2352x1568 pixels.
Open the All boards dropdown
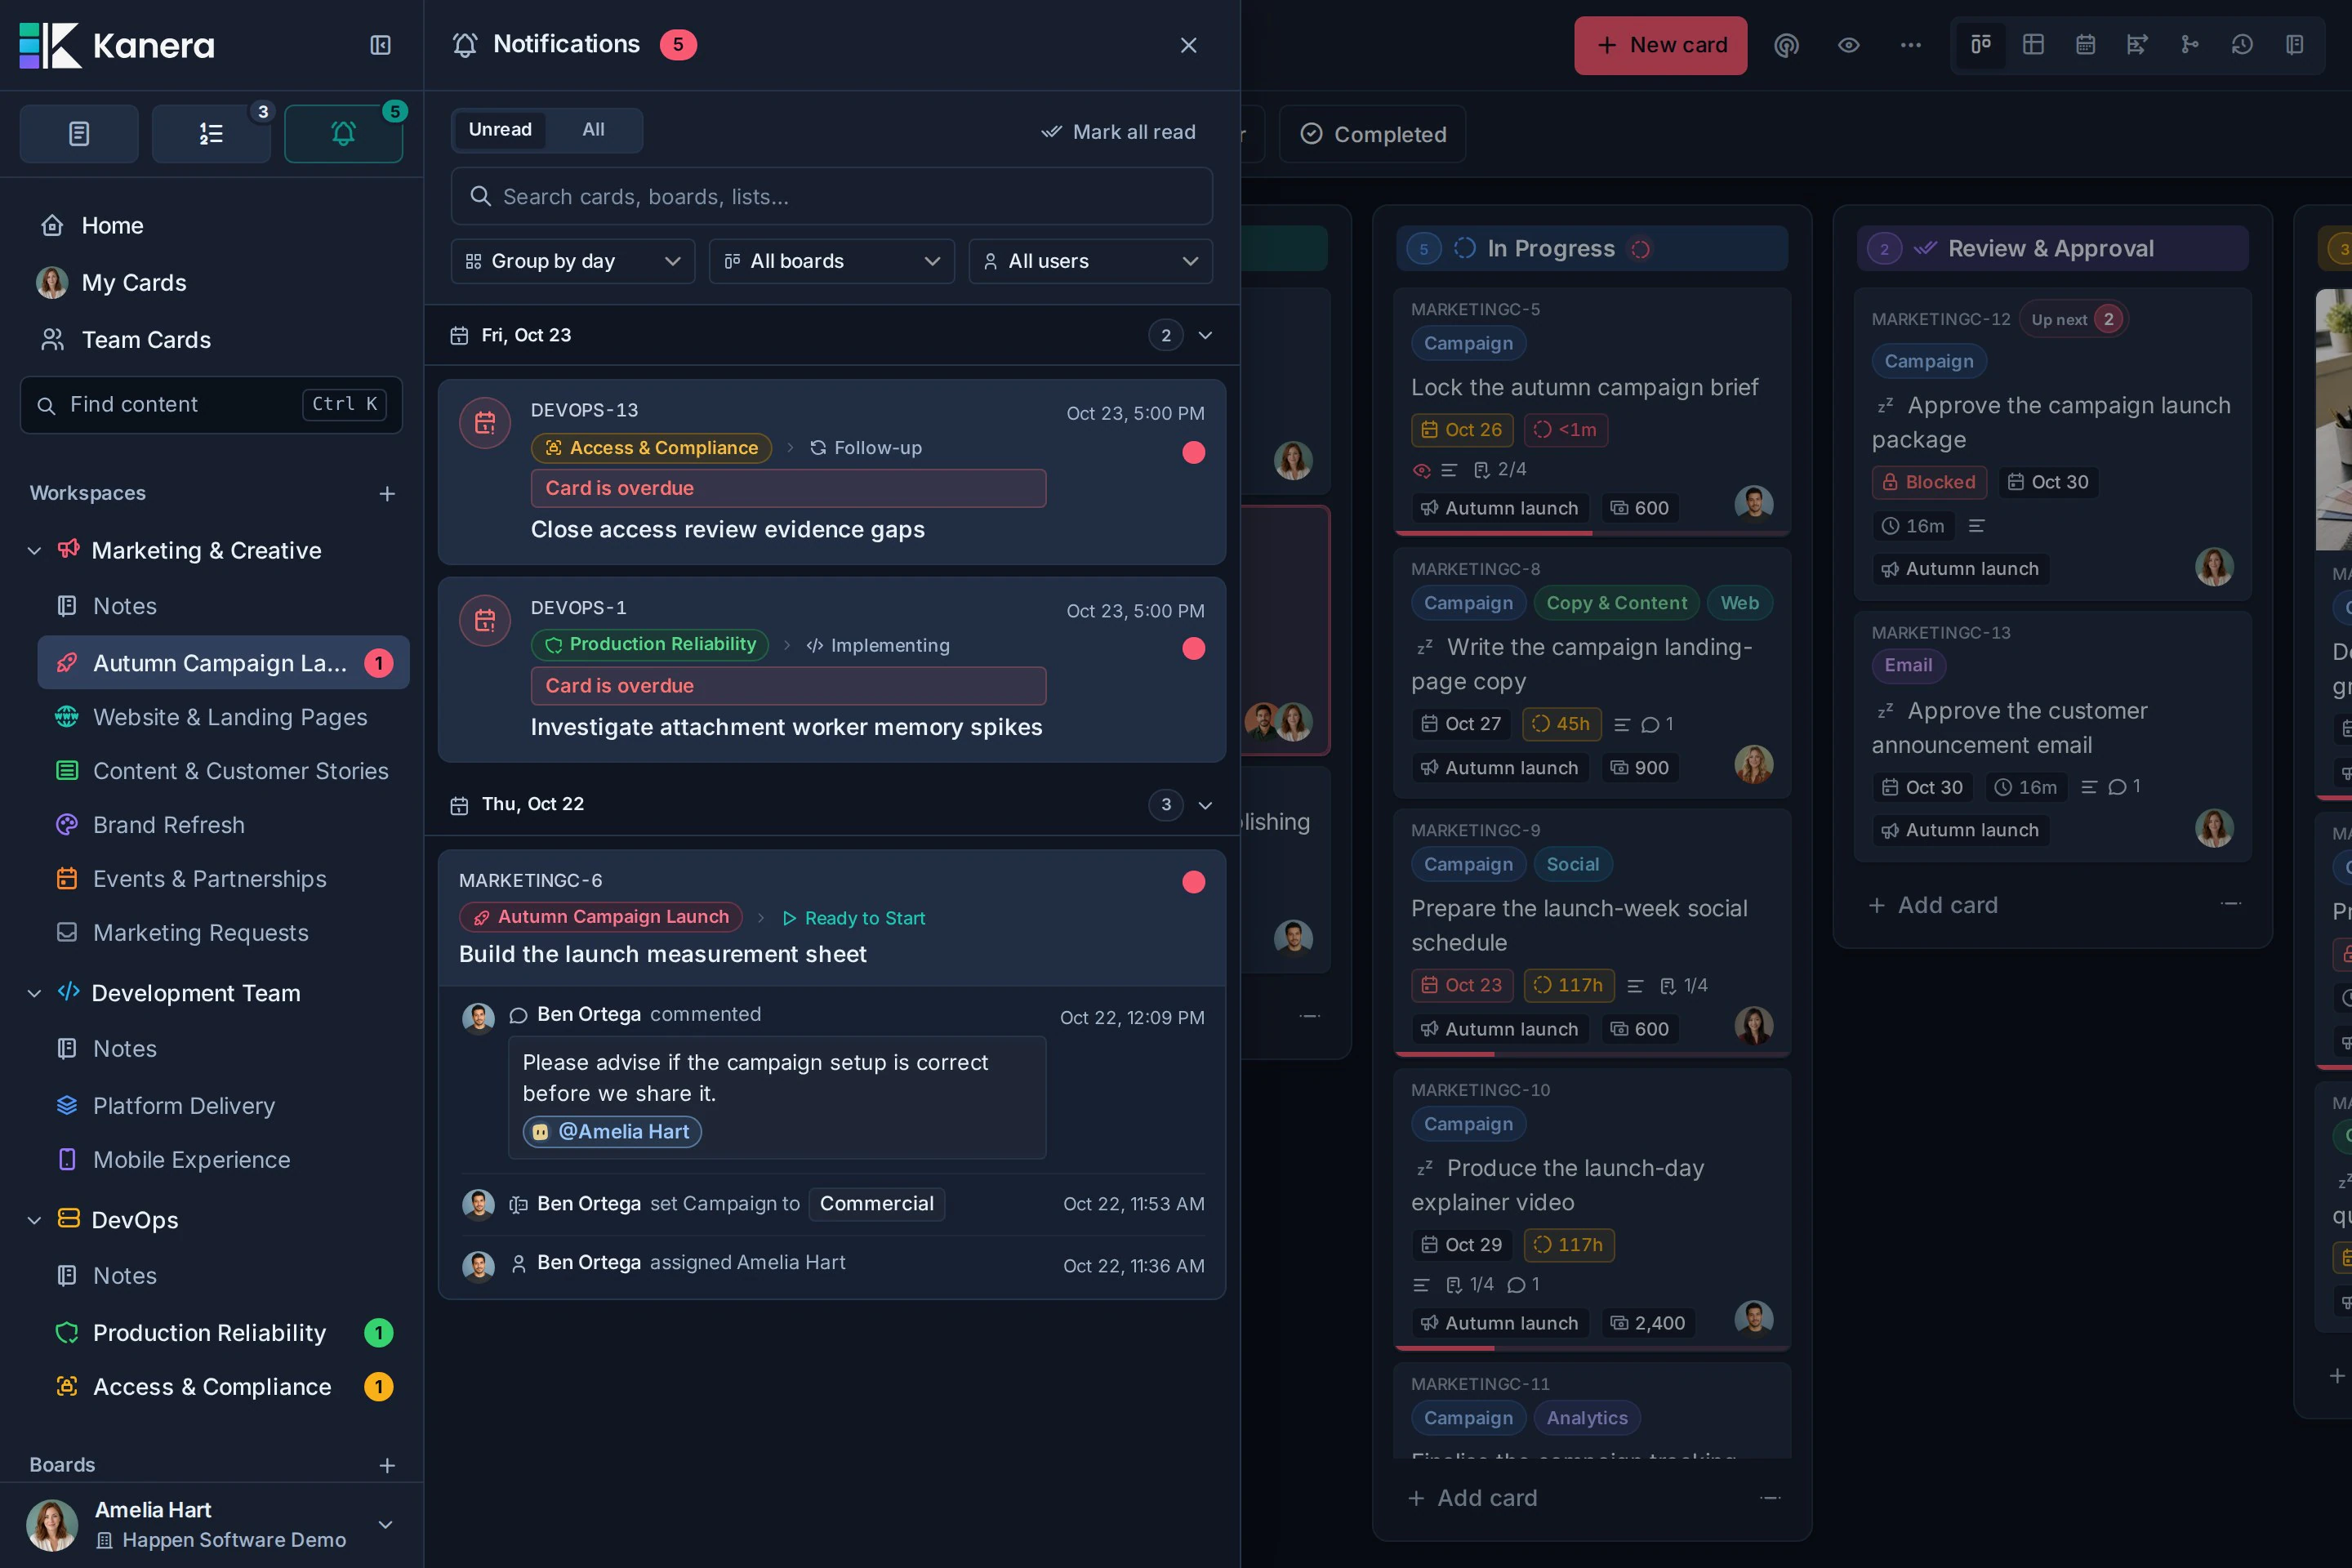click(832, 261)
